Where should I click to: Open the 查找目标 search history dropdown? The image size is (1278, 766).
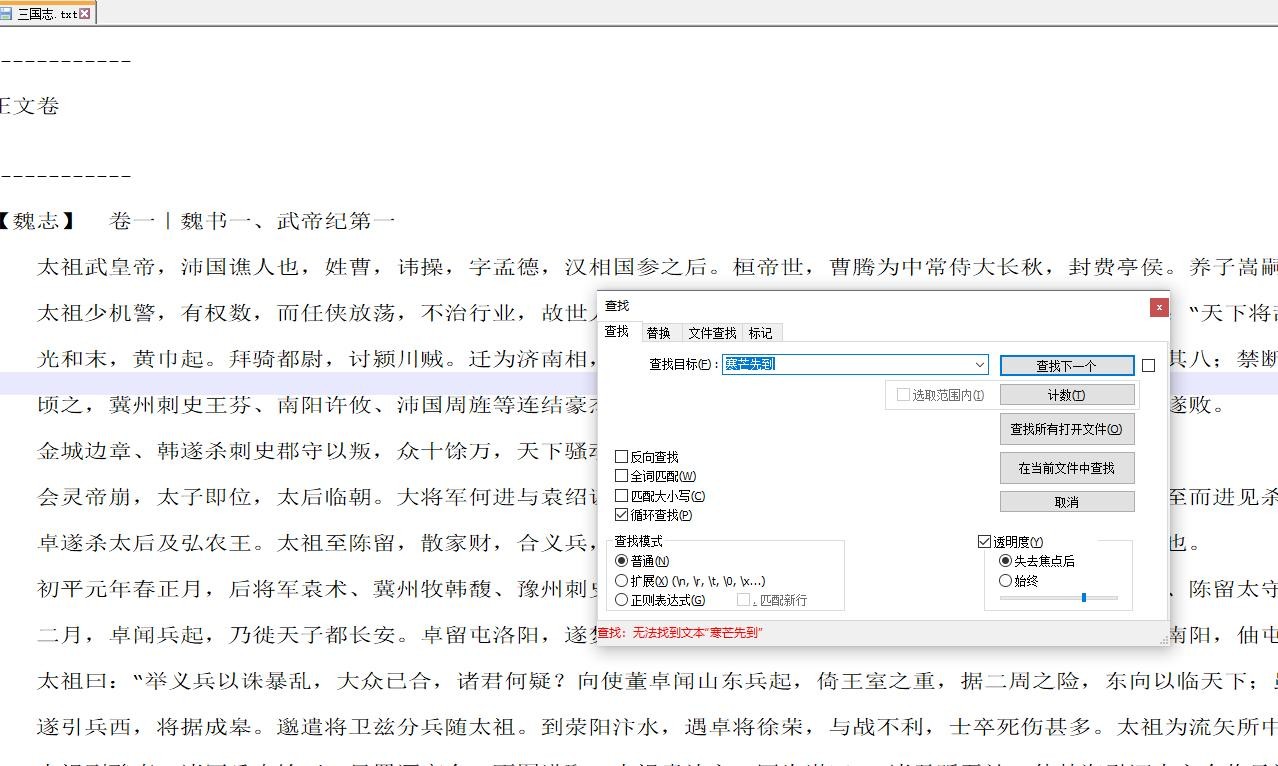pos(979,365)
